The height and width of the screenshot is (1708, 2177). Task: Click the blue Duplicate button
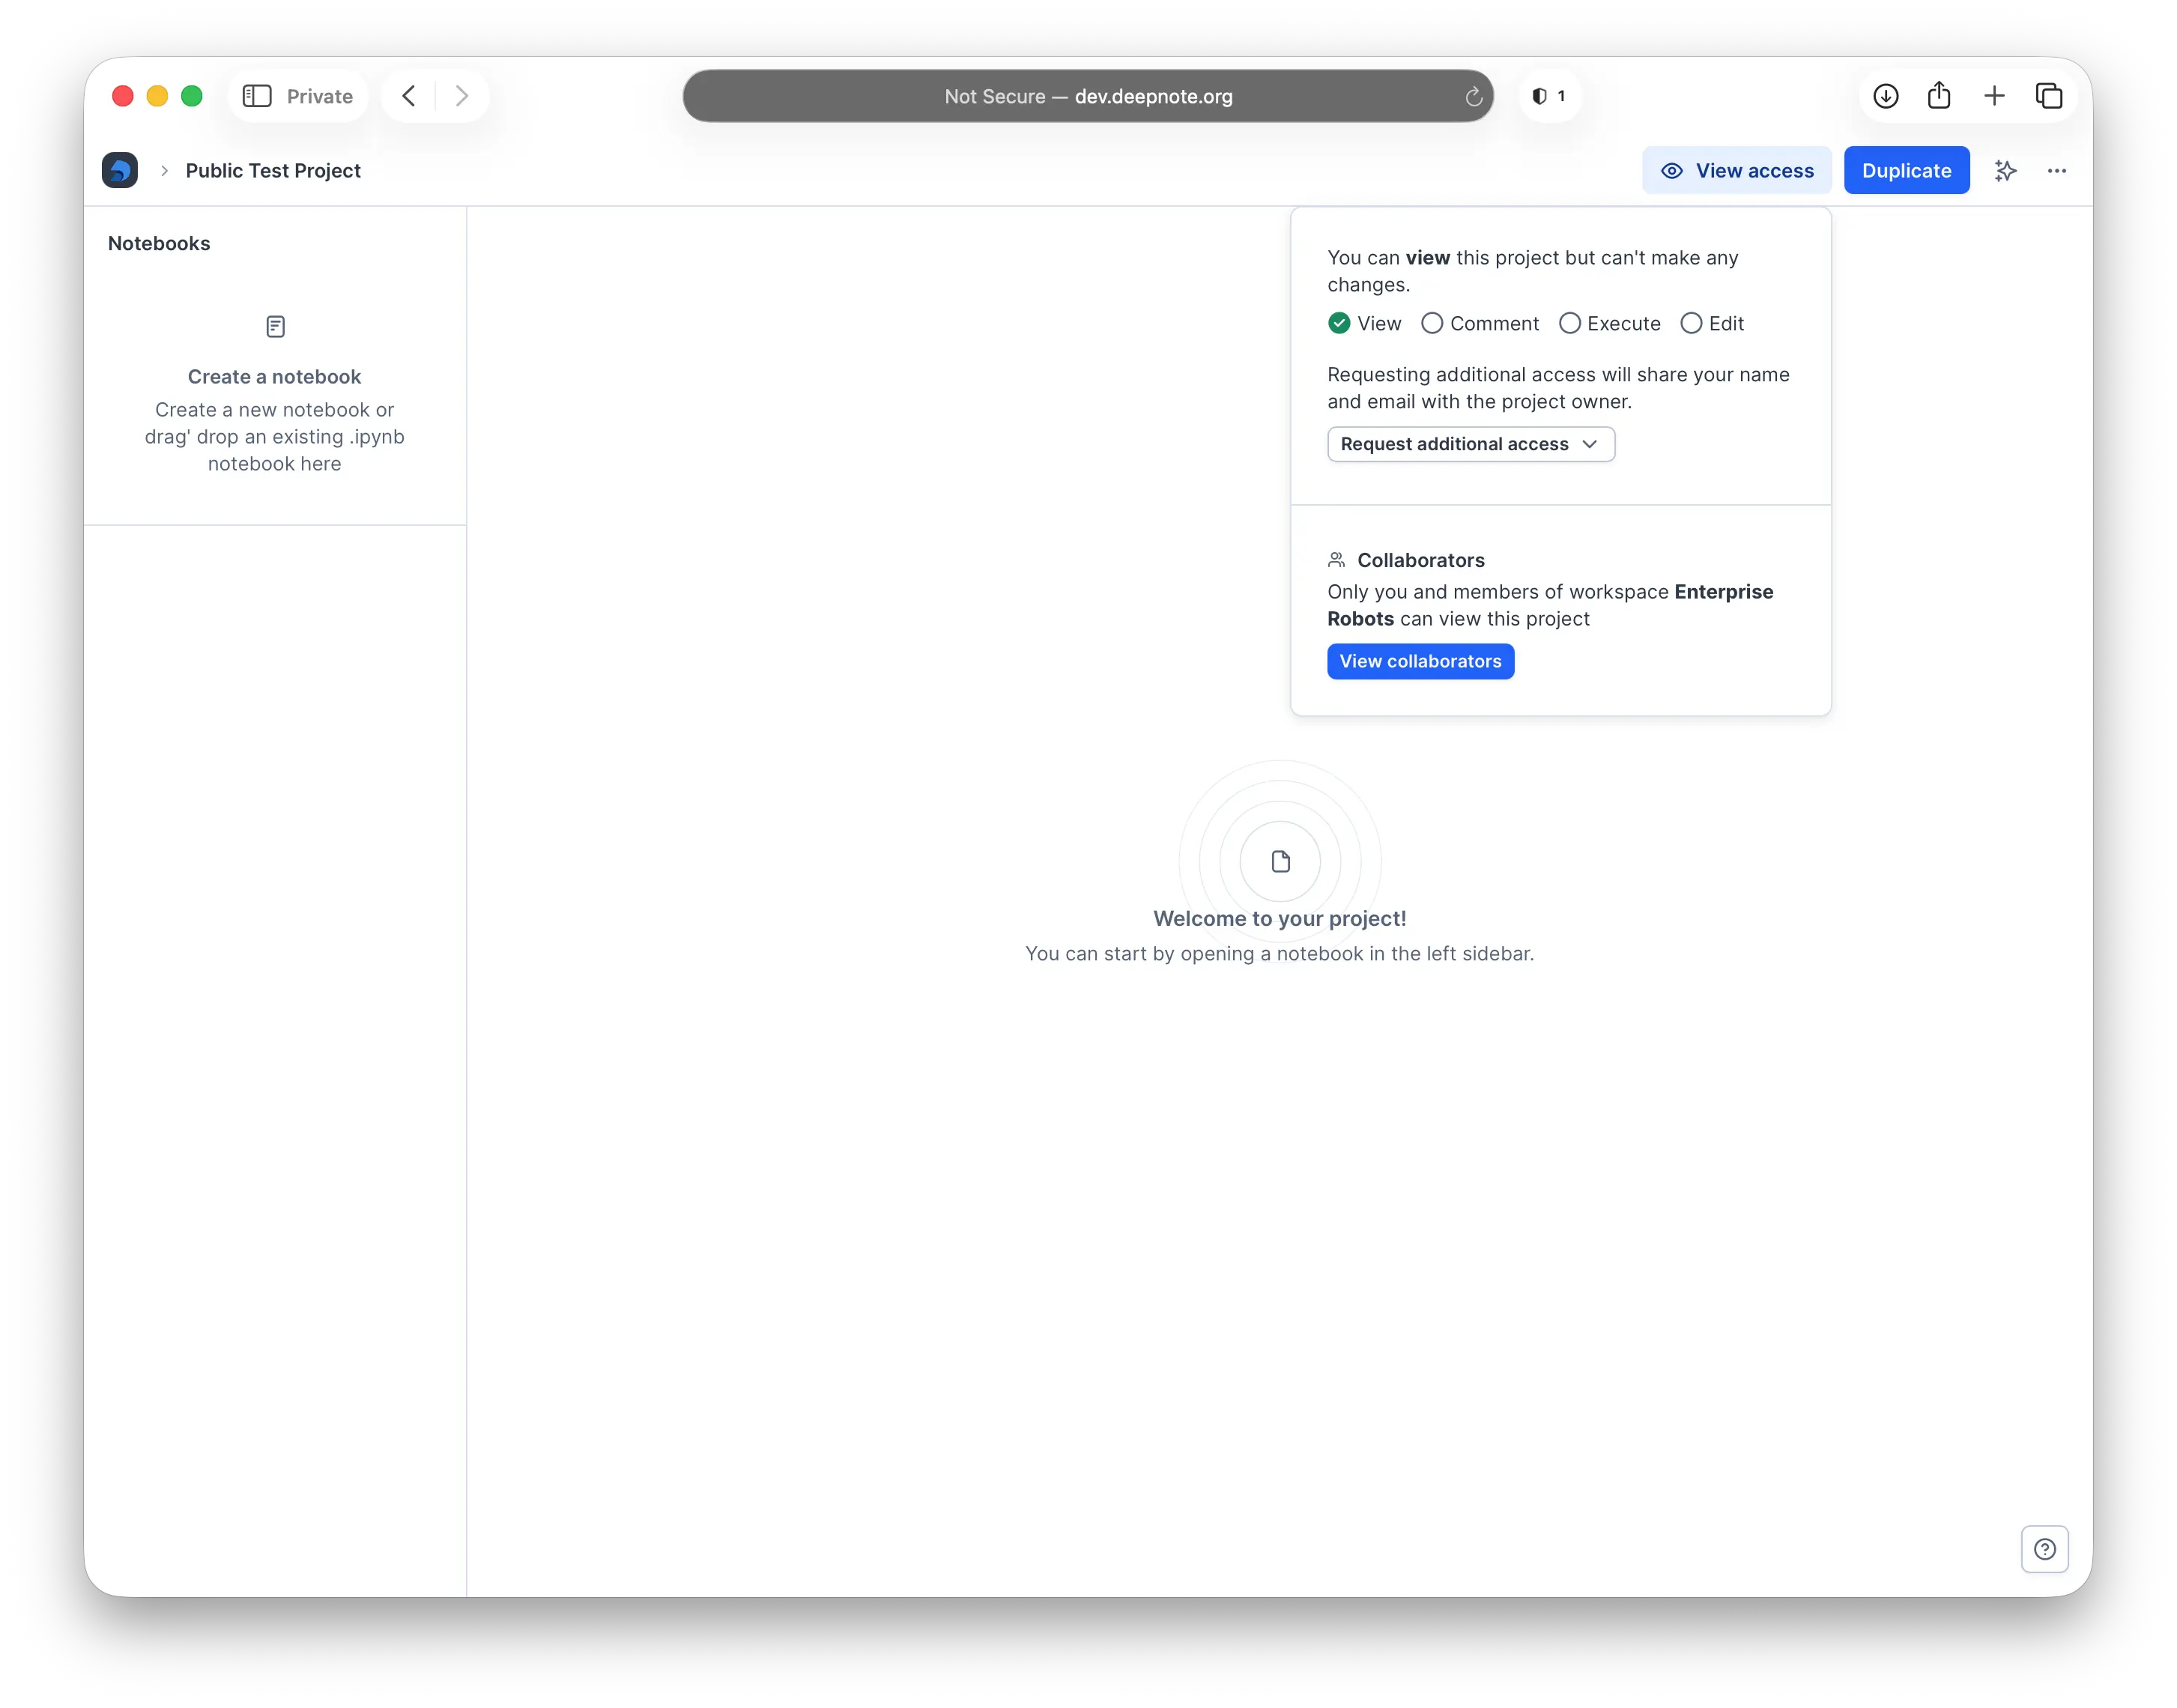(1905, 171)
